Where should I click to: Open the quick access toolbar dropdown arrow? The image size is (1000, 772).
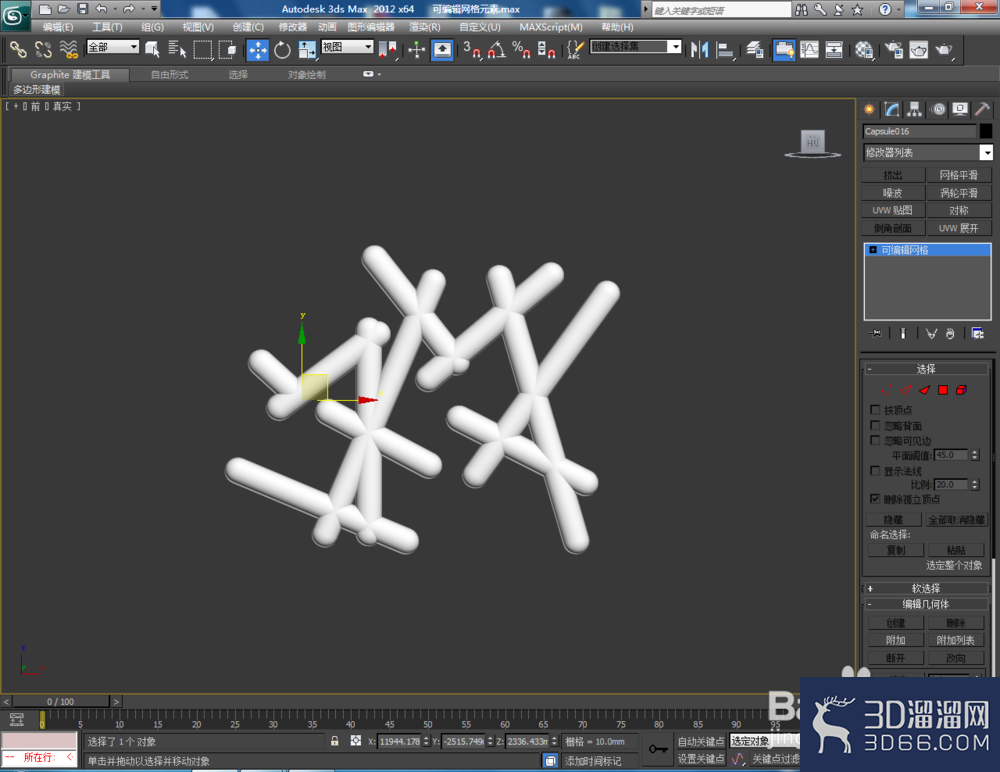tap(154, 9)
